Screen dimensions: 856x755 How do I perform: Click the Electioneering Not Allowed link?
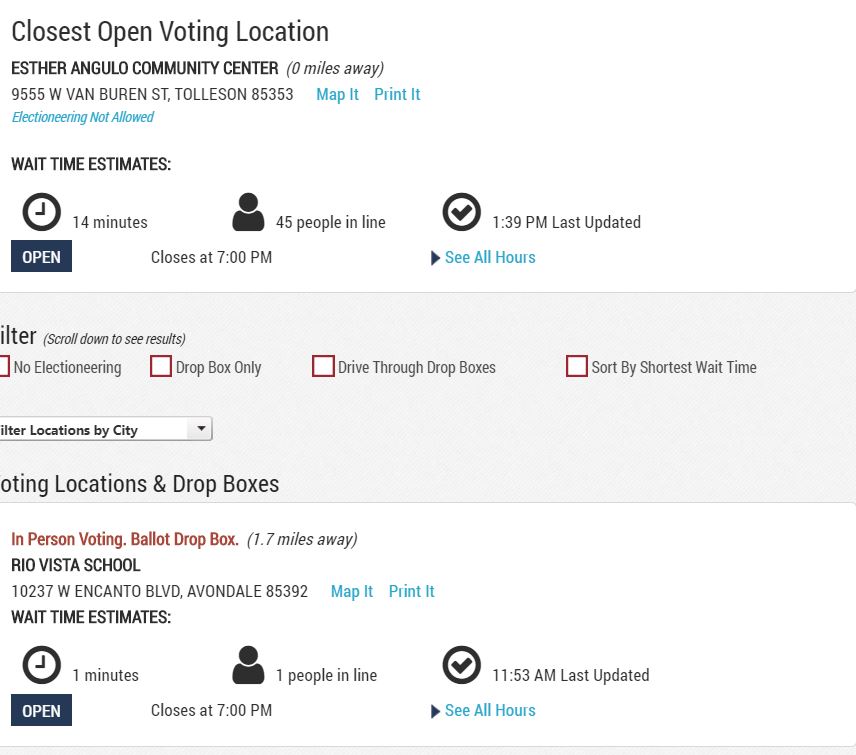click(83, 117)
